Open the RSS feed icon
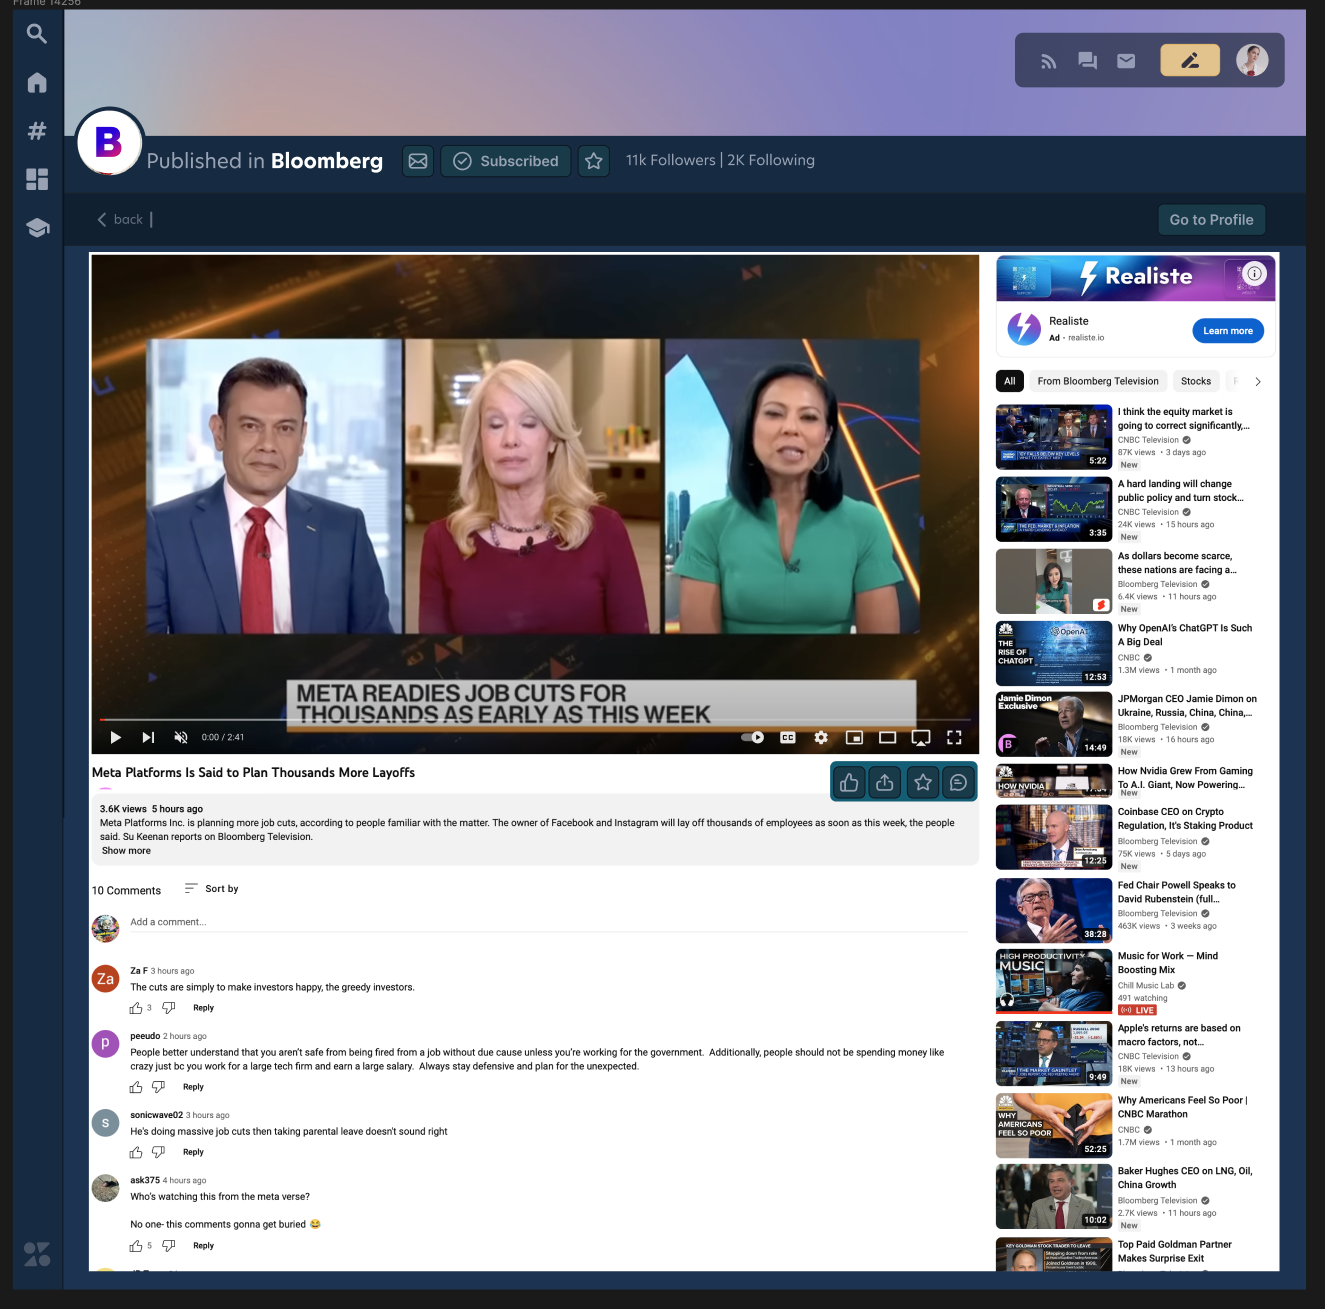Screen dimensions: 1325x1309 1048,60
